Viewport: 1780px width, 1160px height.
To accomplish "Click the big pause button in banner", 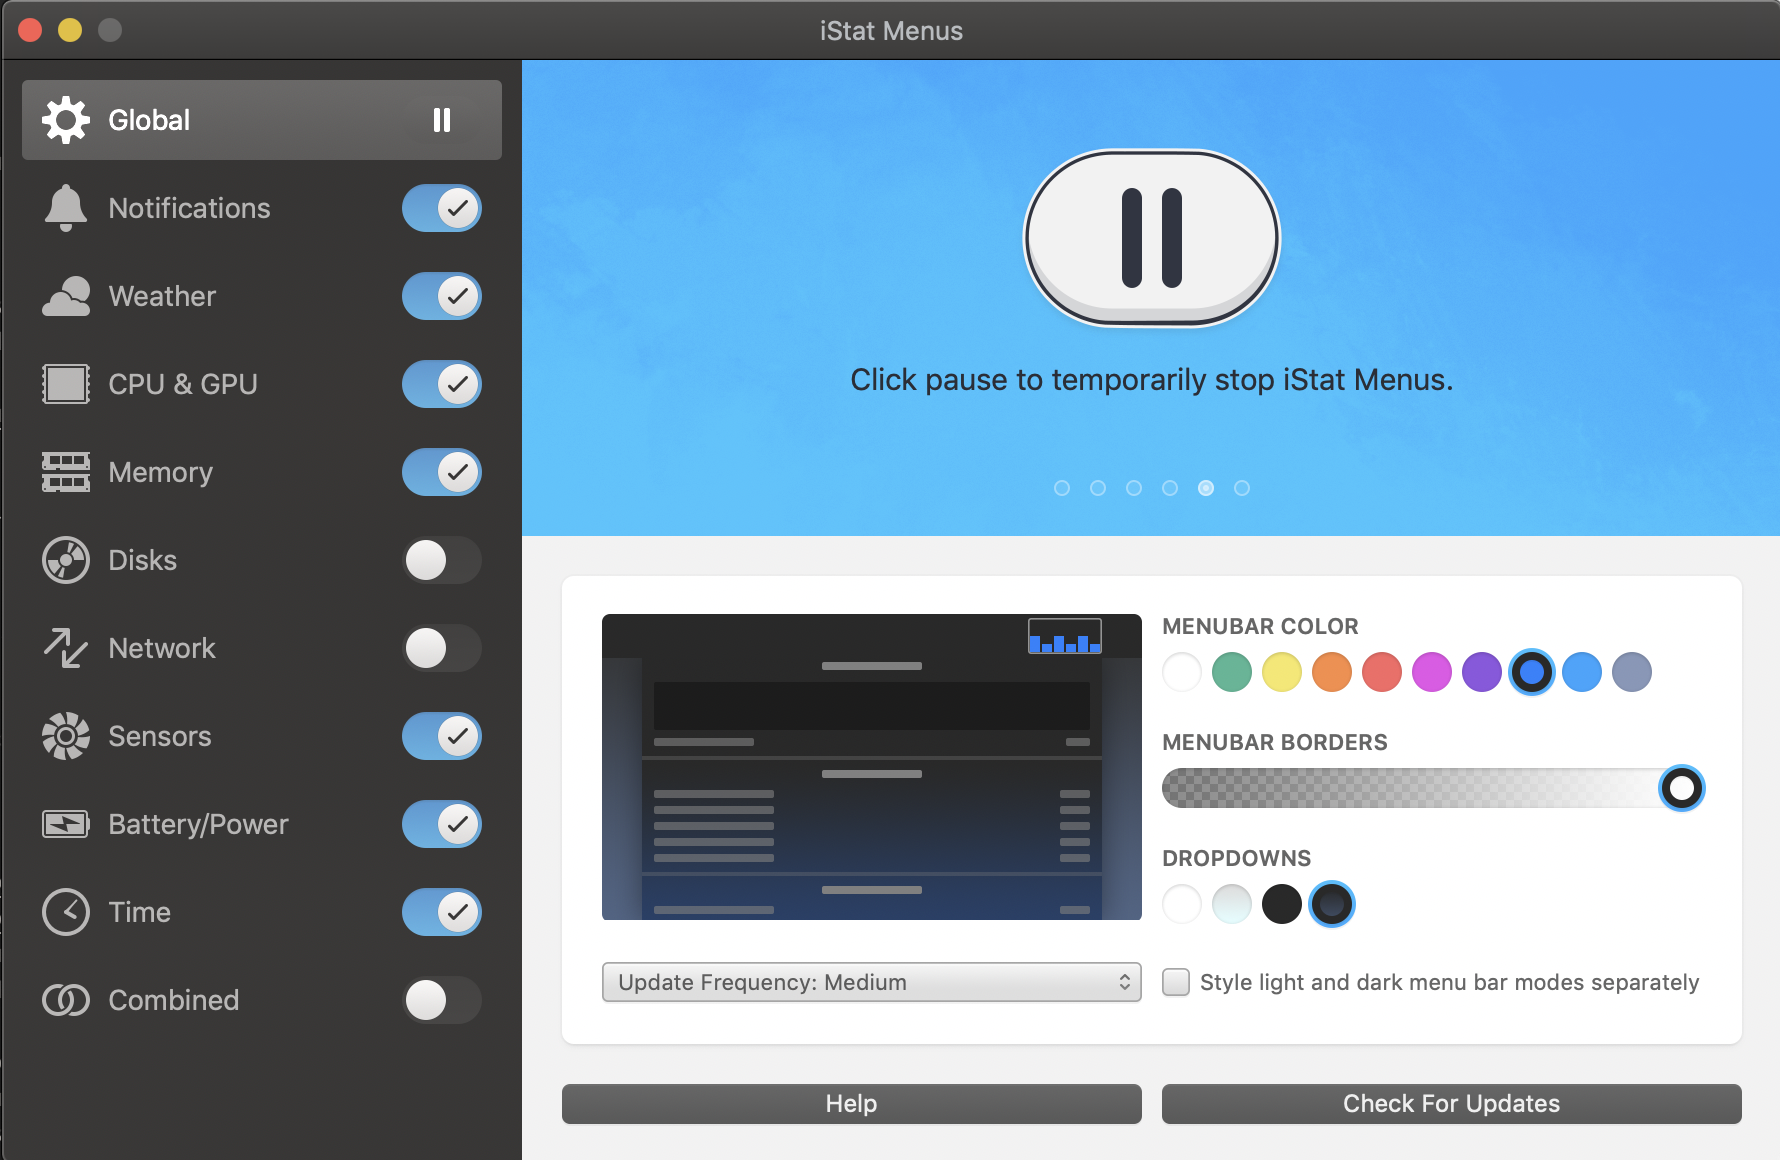I will click(1152, 238).
